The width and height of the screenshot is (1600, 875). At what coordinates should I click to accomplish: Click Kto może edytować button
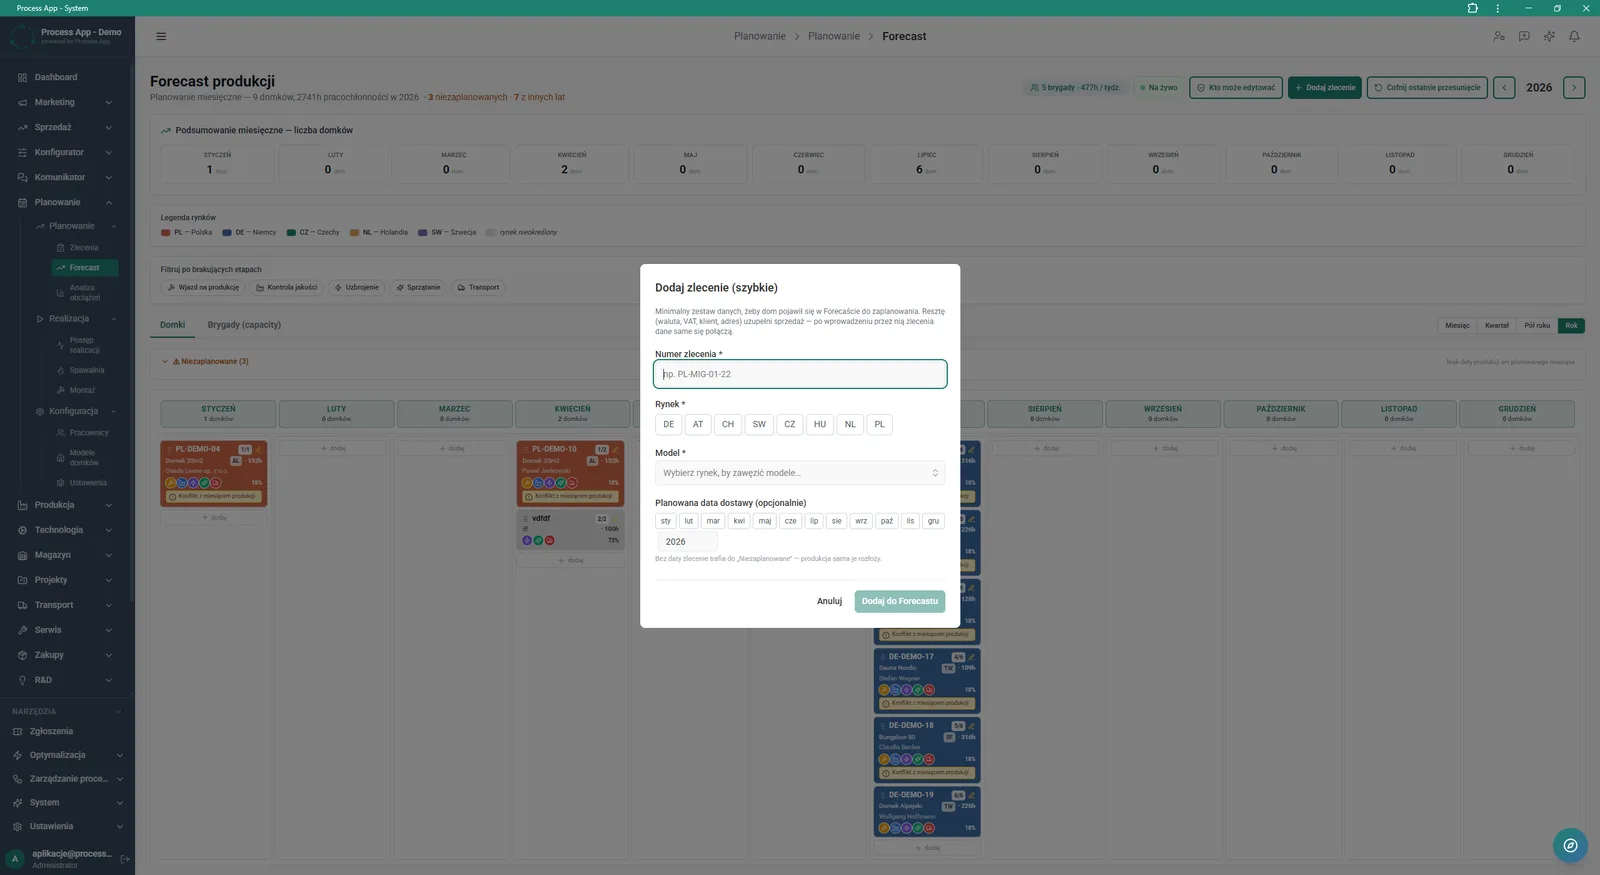click(x=1236, y=88)
